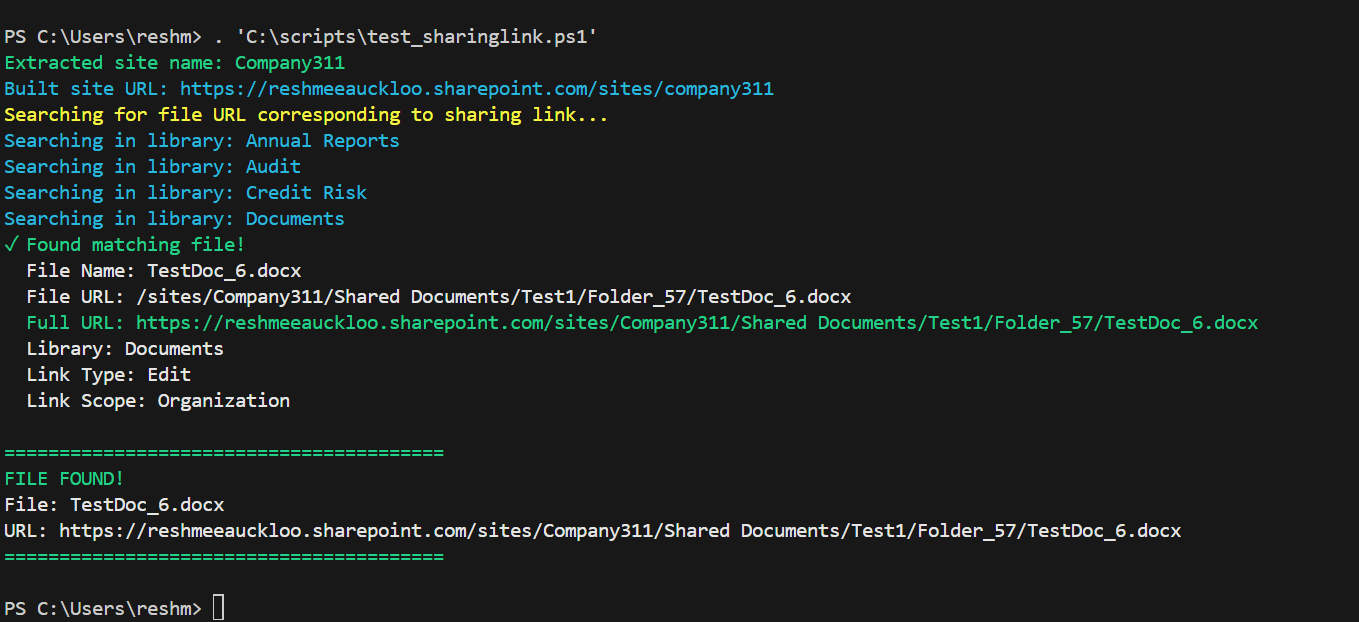
Task: Click 'Searching for file URL corresponding to sharing link...' text
Action: (x=306, y=115)
